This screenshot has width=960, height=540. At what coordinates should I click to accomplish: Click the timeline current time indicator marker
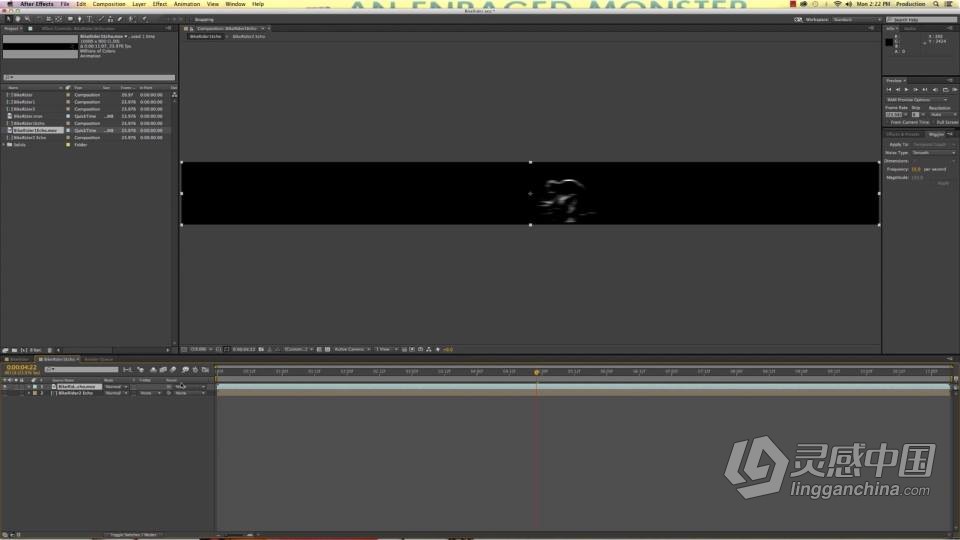pos(537,372)
